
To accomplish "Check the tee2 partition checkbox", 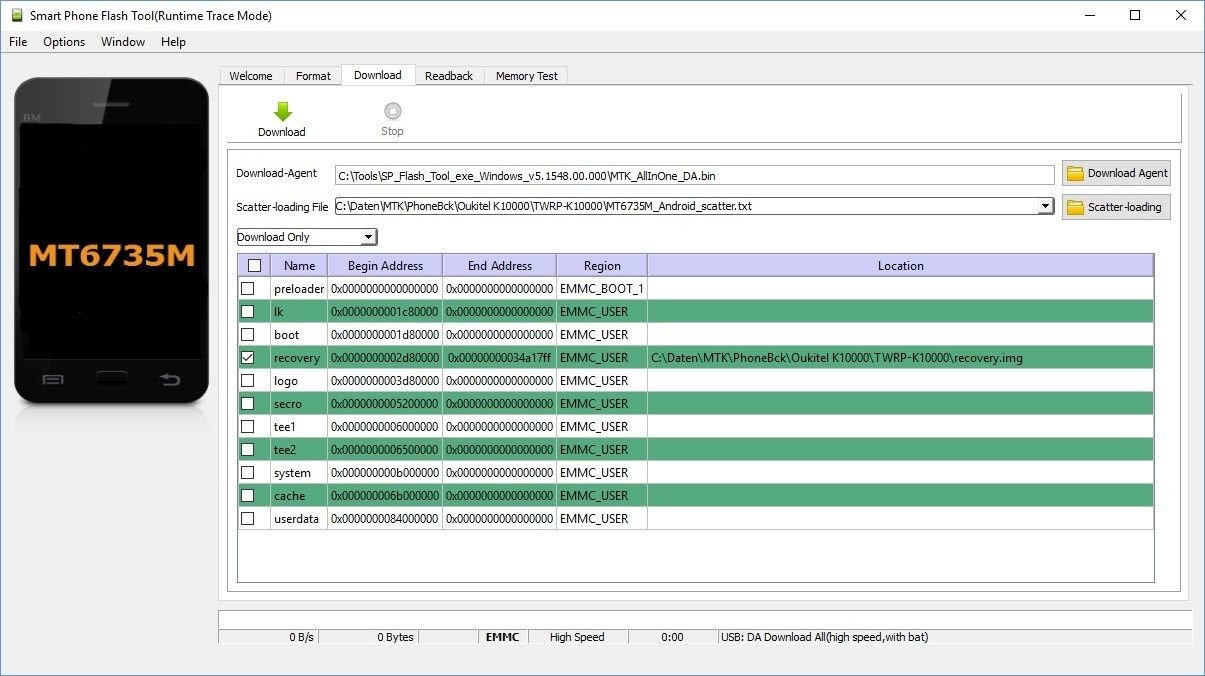I will click(x=248, y=449).
